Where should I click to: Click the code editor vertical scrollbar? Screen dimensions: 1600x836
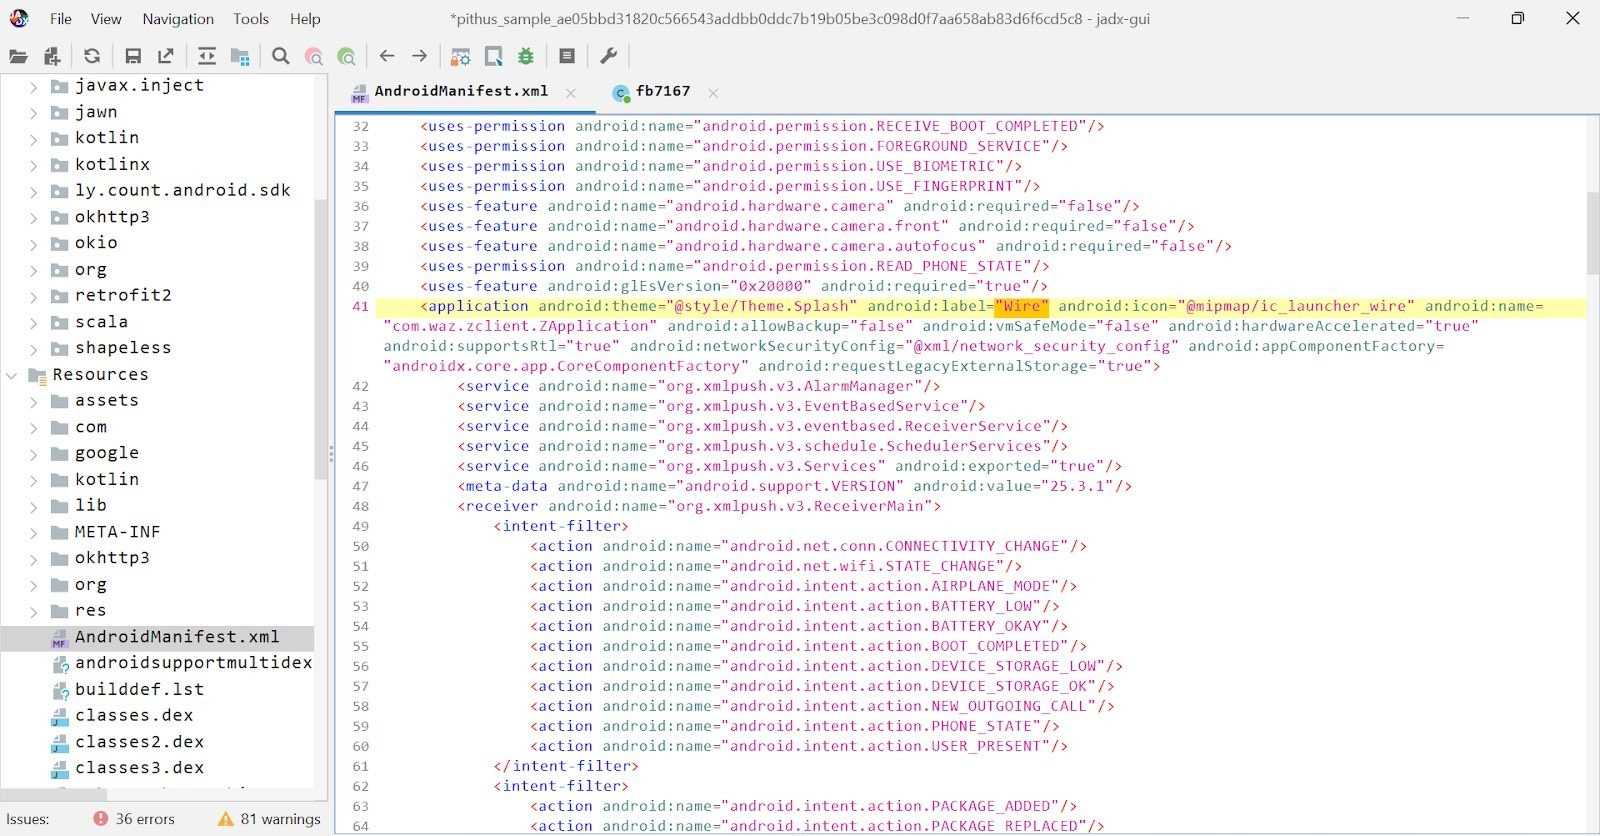[x=1592, y=233]
